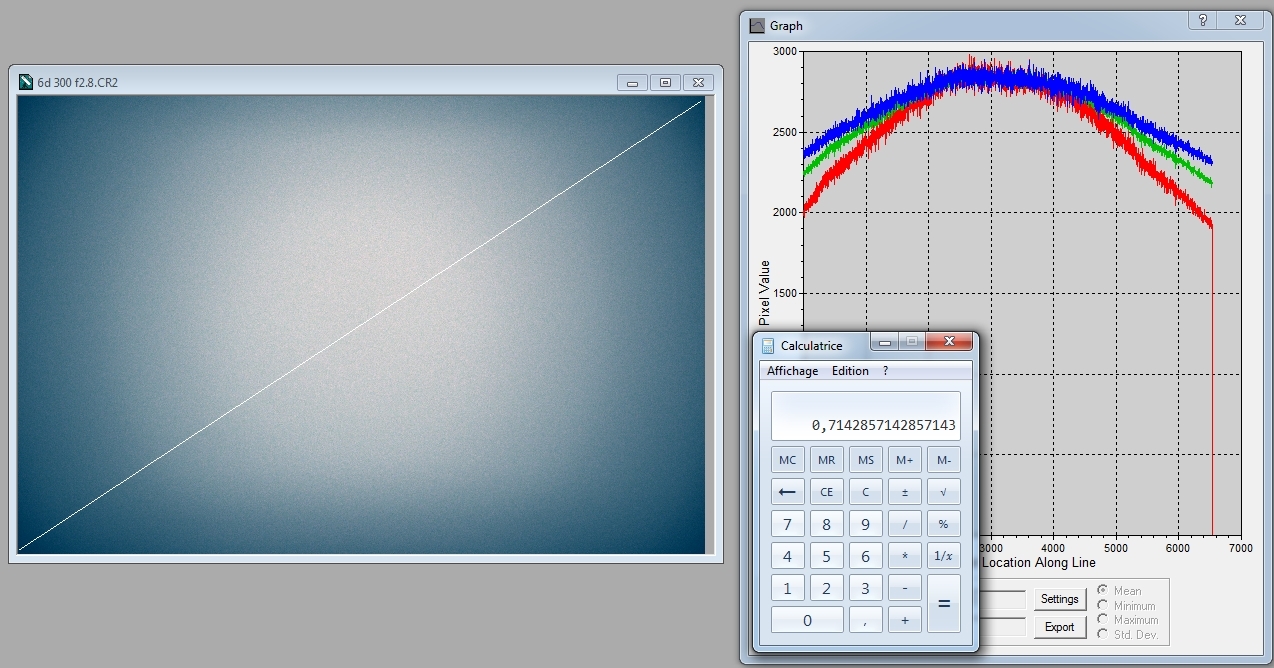This screenshot has height=668, width=1274.
Task: Click the Settings button in Graph window
Action: pos(1059,599)
